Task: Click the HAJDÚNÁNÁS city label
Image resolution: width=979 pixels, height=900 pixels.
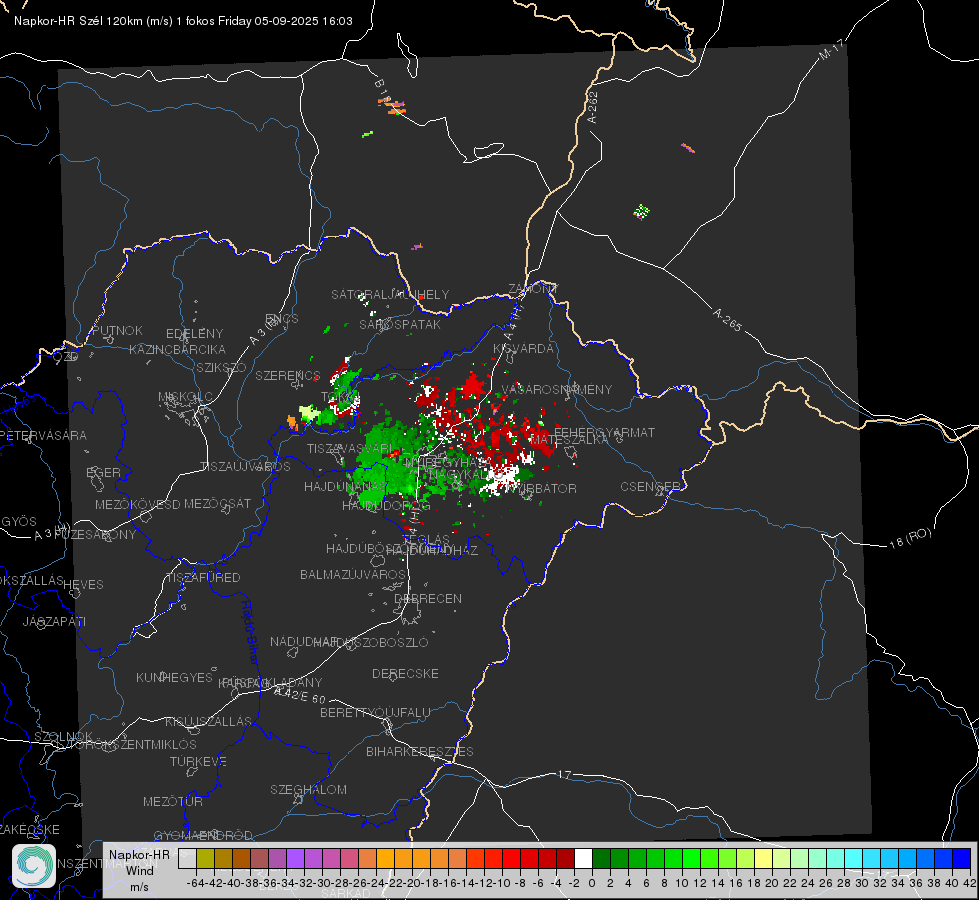Action: click(x=345, y=487)
